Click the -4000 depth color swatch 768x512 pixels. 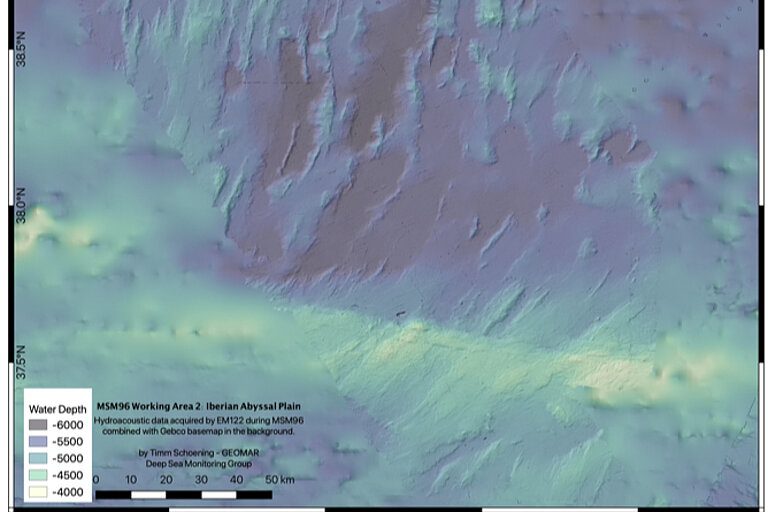point(38,492)
